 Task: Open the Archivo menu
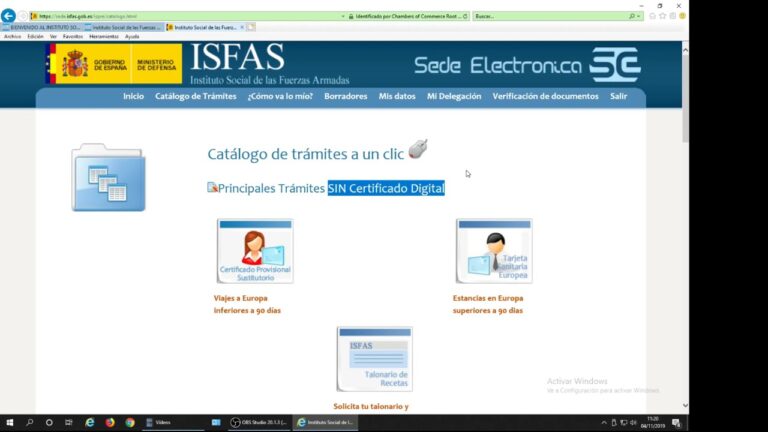(x=12, y=37)
